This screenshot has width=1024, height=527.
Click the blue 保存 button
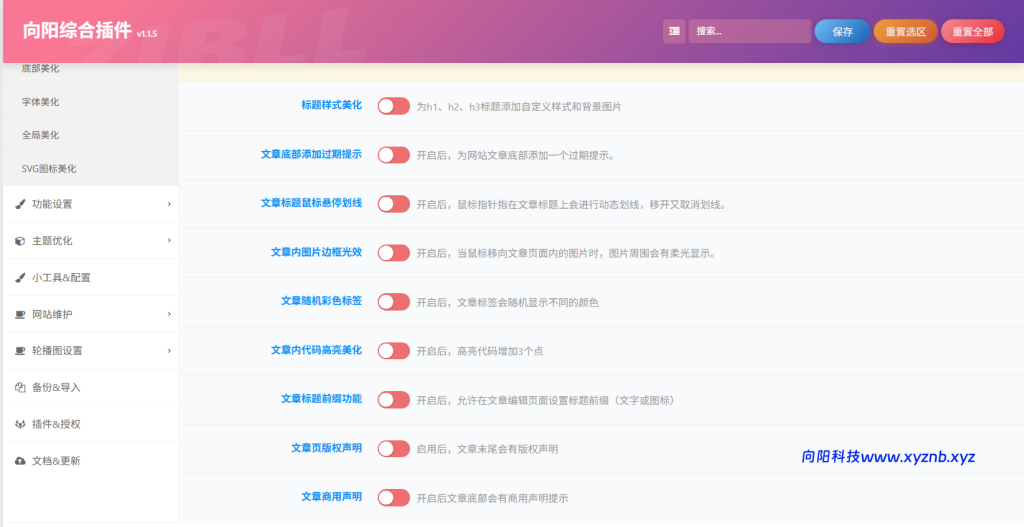(x=842, y=31)
